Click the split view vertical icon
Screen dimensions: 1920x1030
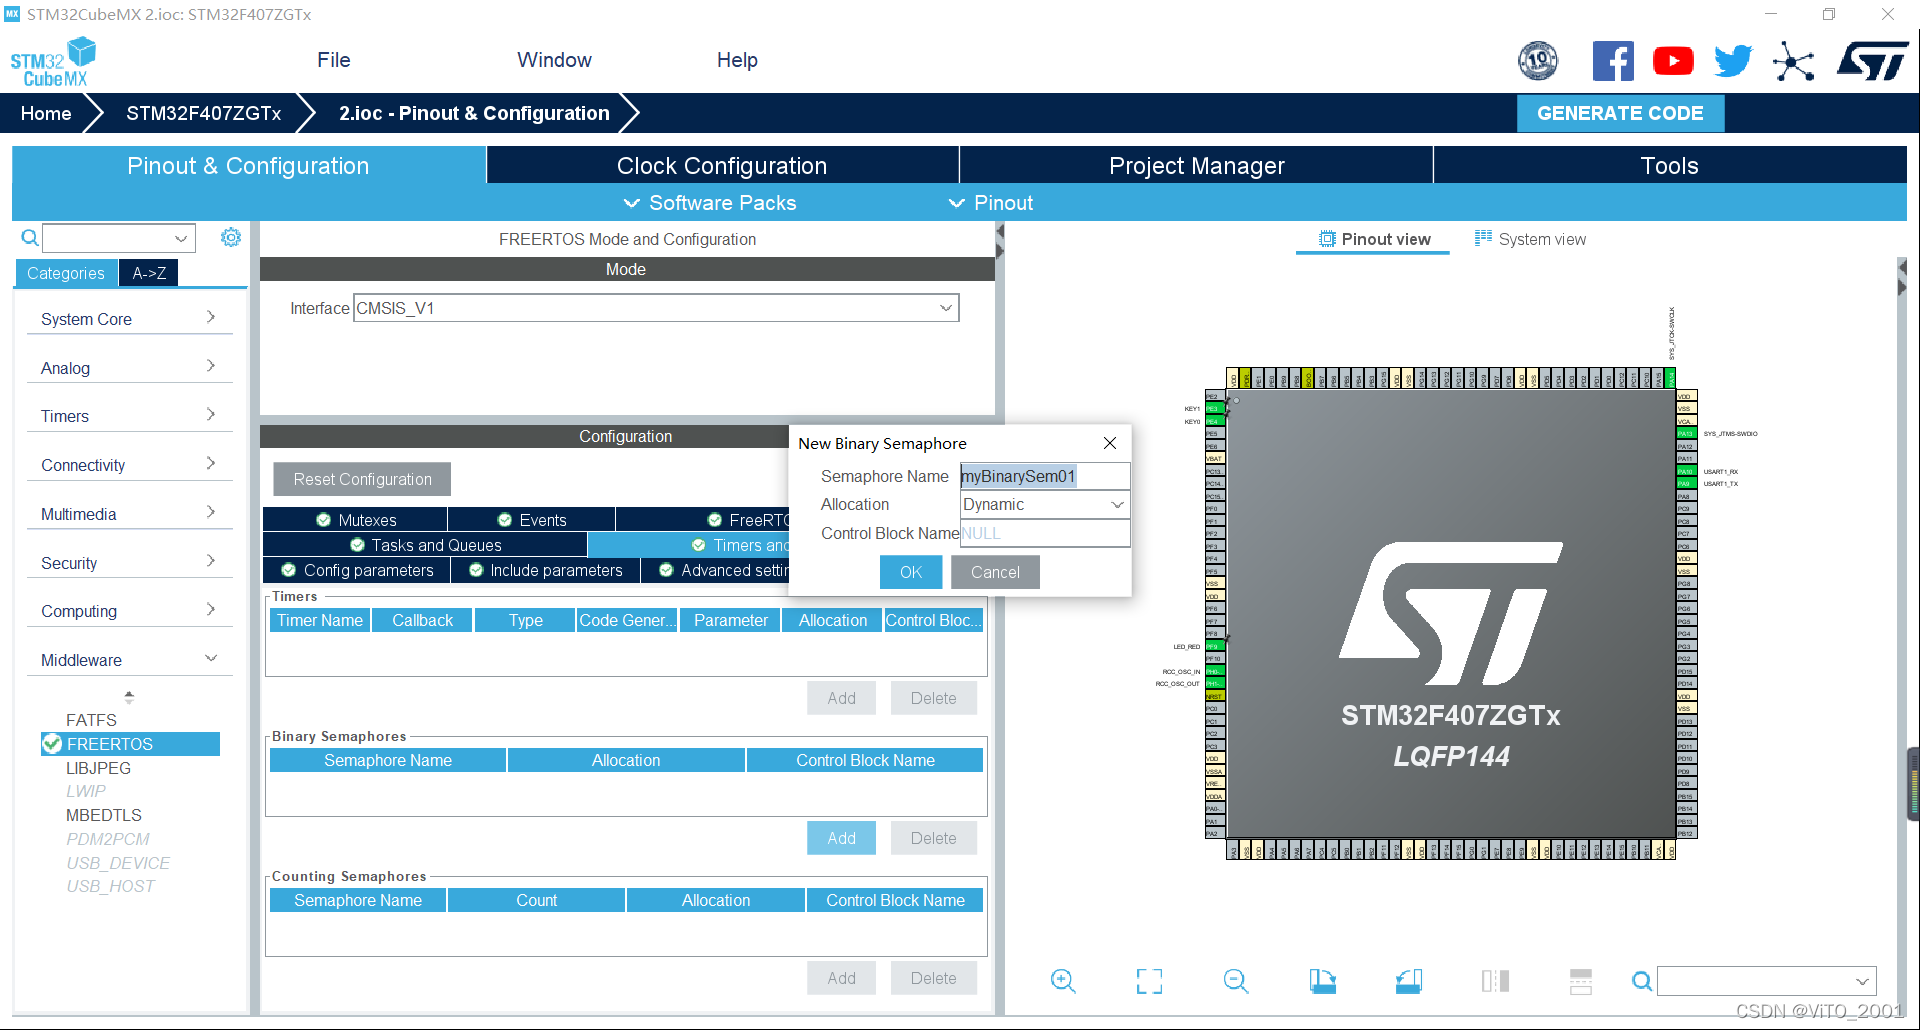pyautogui.click(x=1496, y=981)
